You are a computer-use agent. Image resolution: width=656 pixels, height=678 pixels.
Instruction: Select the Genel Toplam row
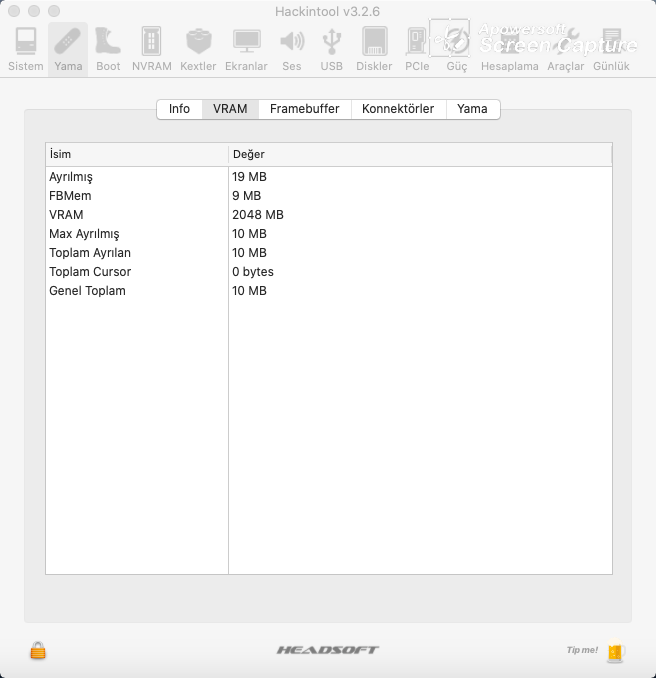(x=329, y=291)
